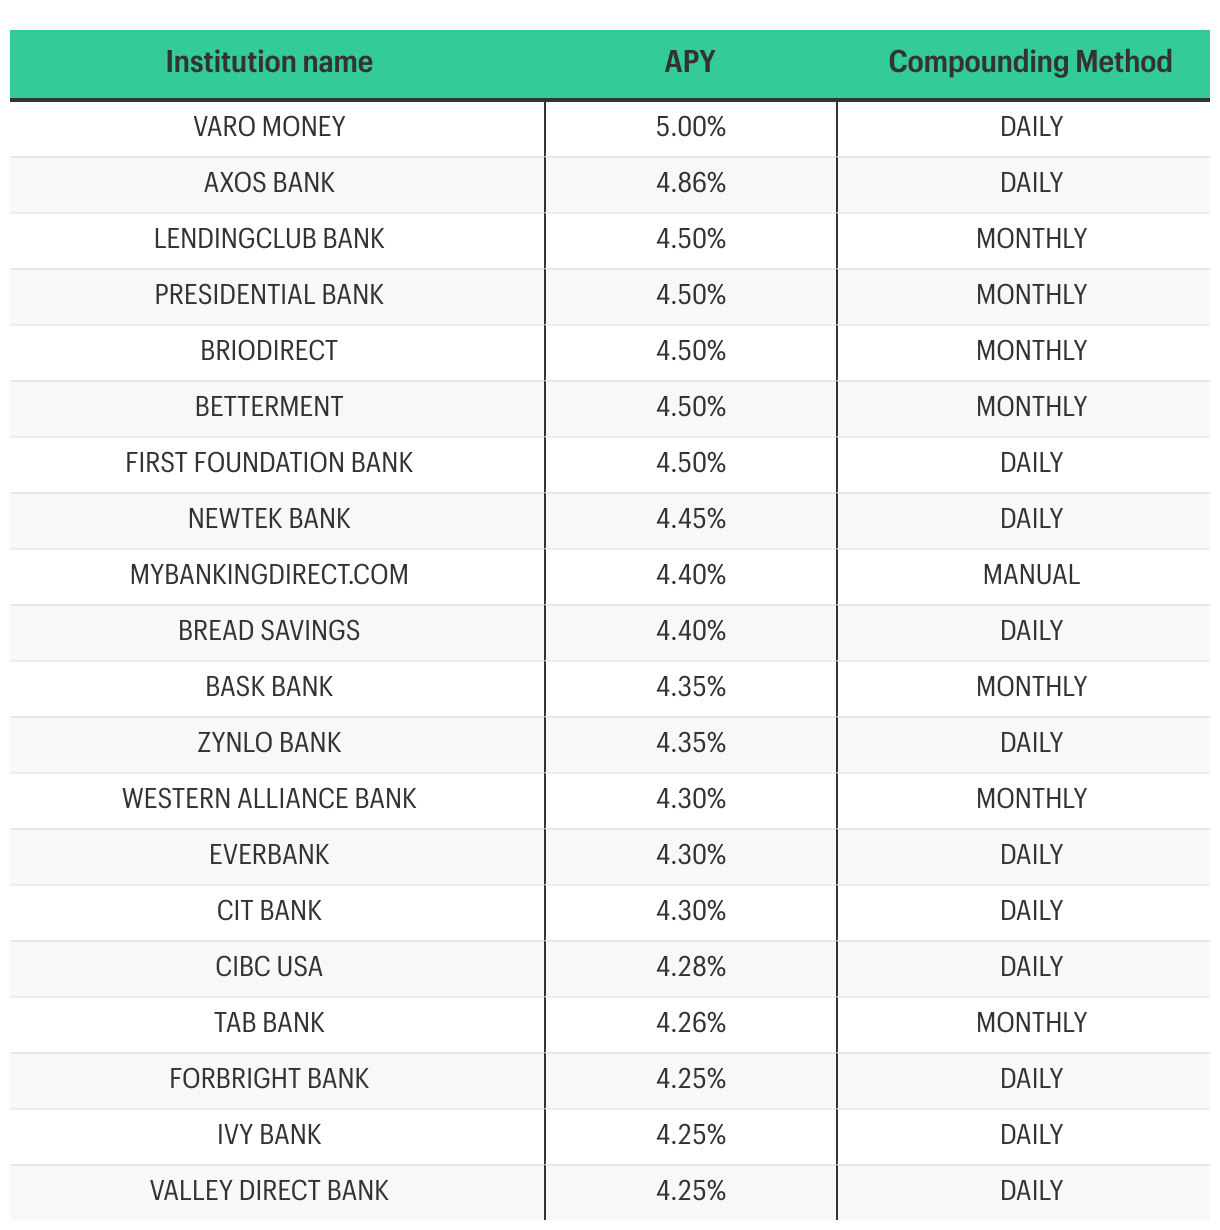Select FIRST FOUNDATION BANK cell
This screenshot has width=1220, height=1230.
[x=269, y=463]
